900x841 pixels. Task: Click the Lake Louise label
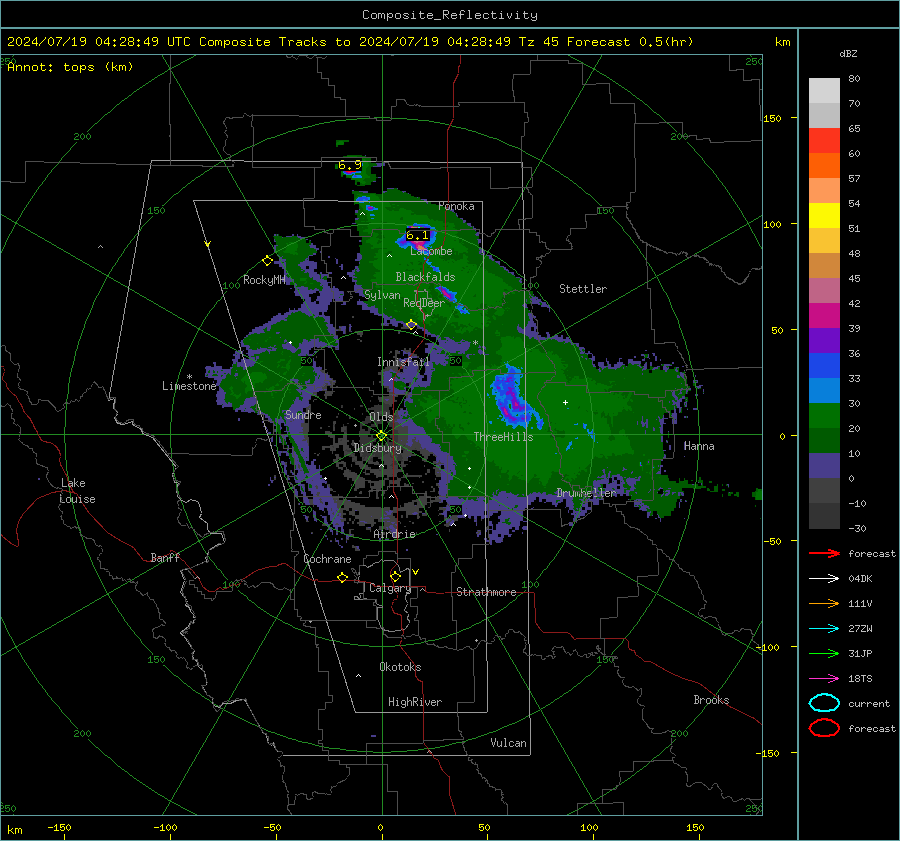pos(77,491)
